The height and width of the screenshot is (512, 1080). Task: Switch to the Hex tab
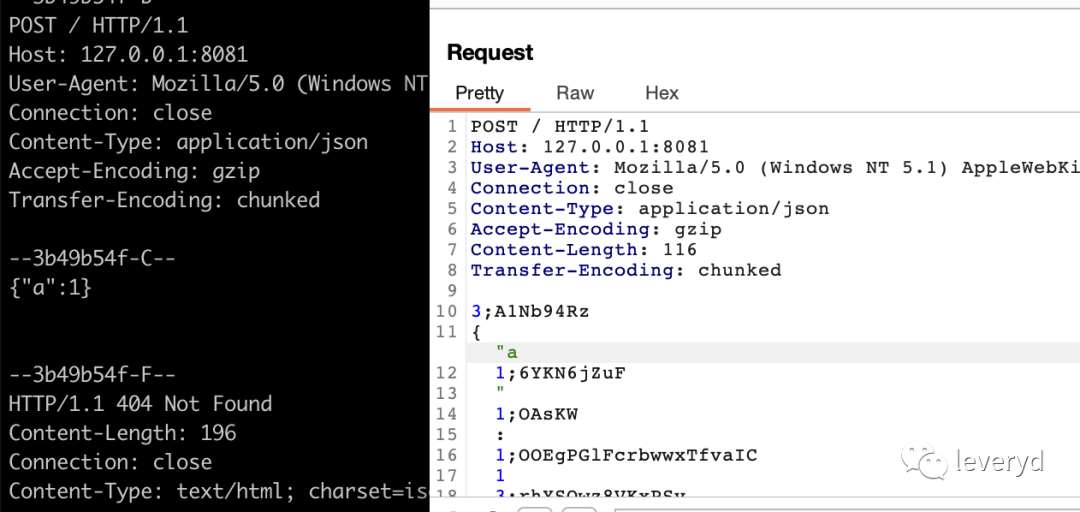662,93
